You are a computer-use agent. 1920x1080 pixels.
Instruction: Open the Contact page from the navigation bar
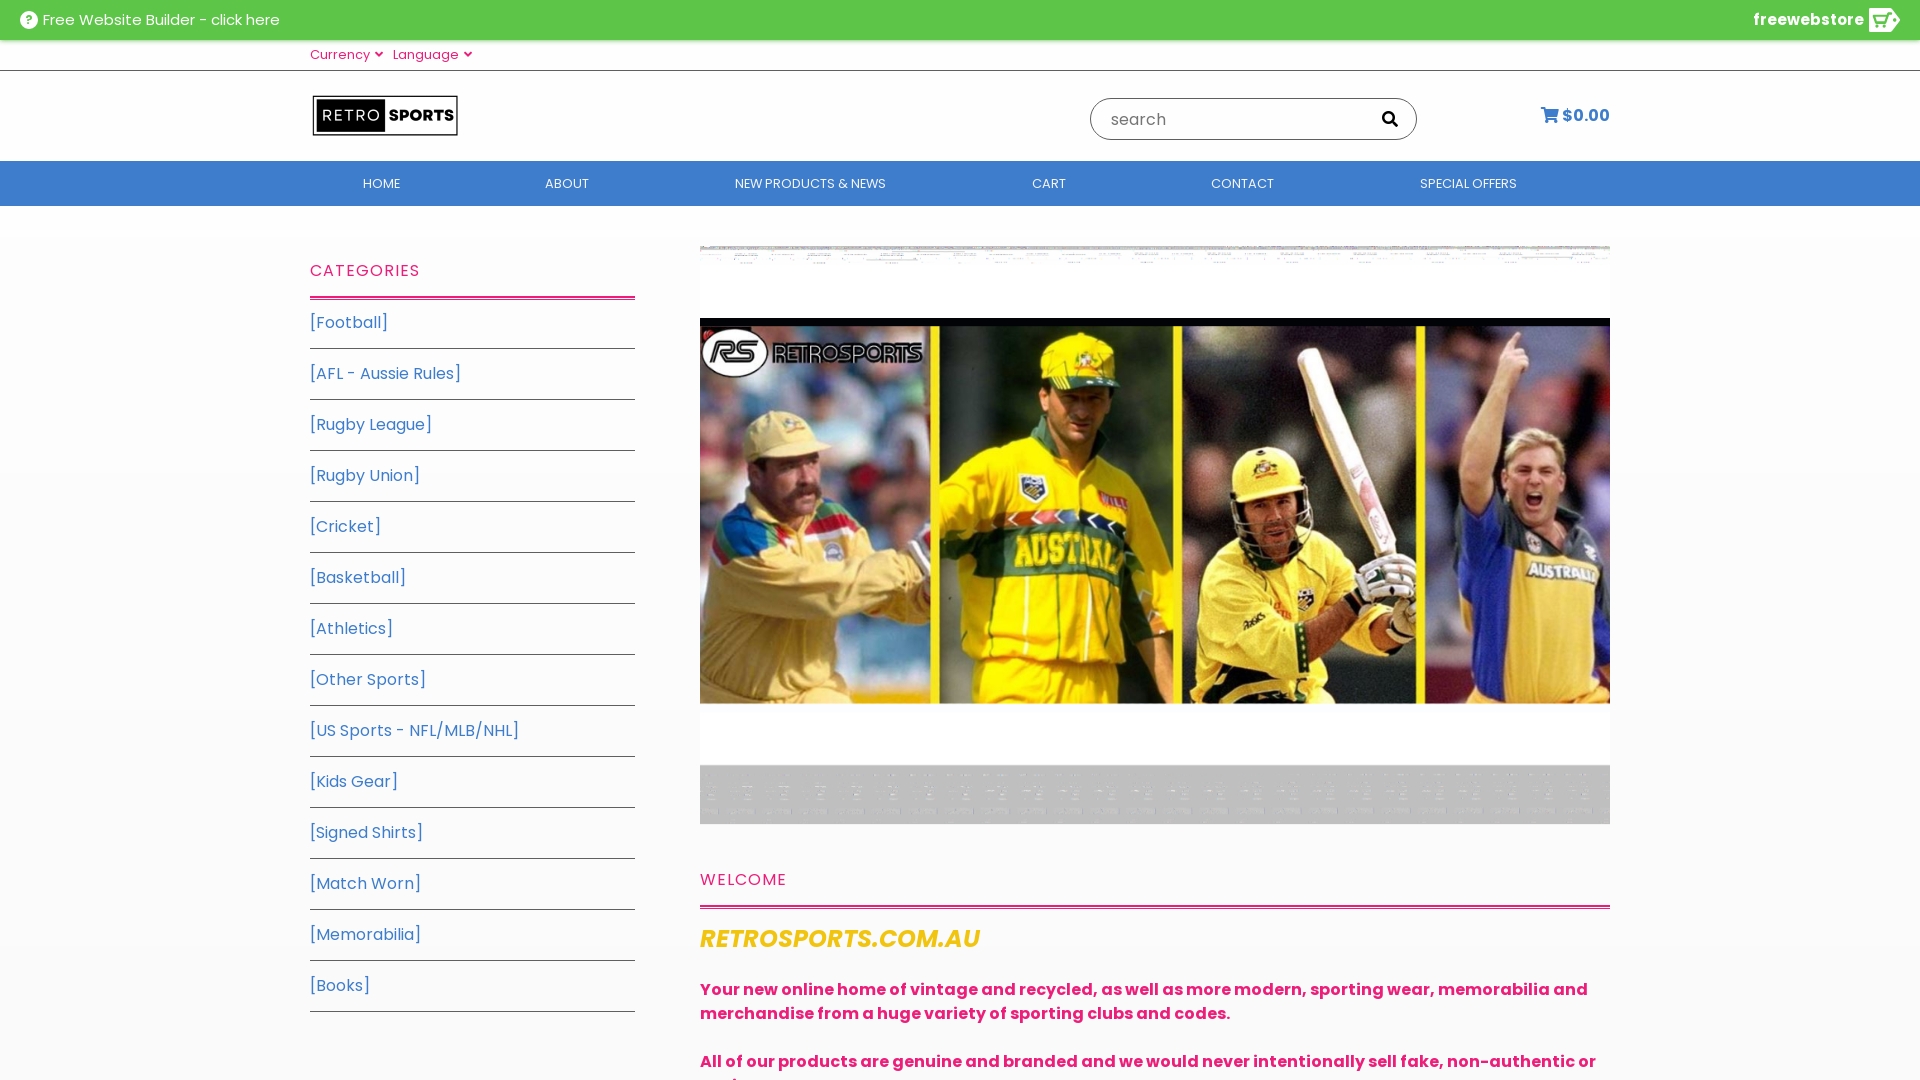pyautogui.click(x=1241, y=184)
